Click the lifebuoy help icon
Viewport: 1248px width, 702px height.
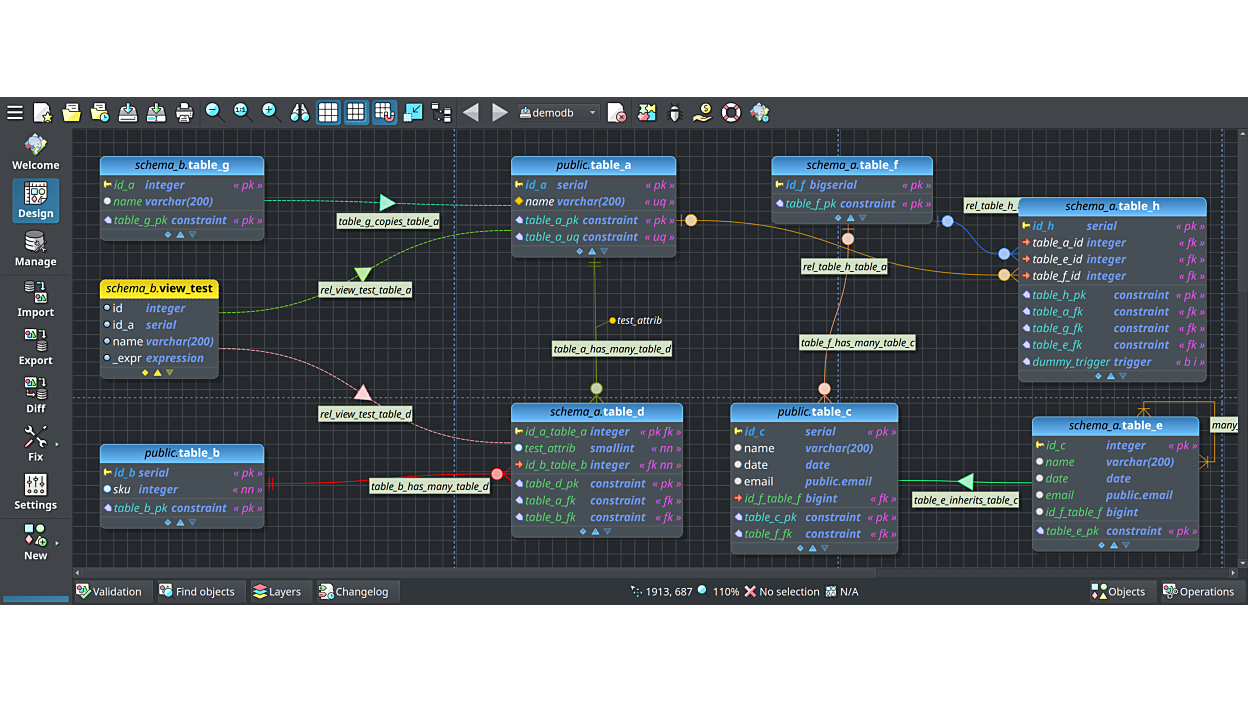coord(731,113)
